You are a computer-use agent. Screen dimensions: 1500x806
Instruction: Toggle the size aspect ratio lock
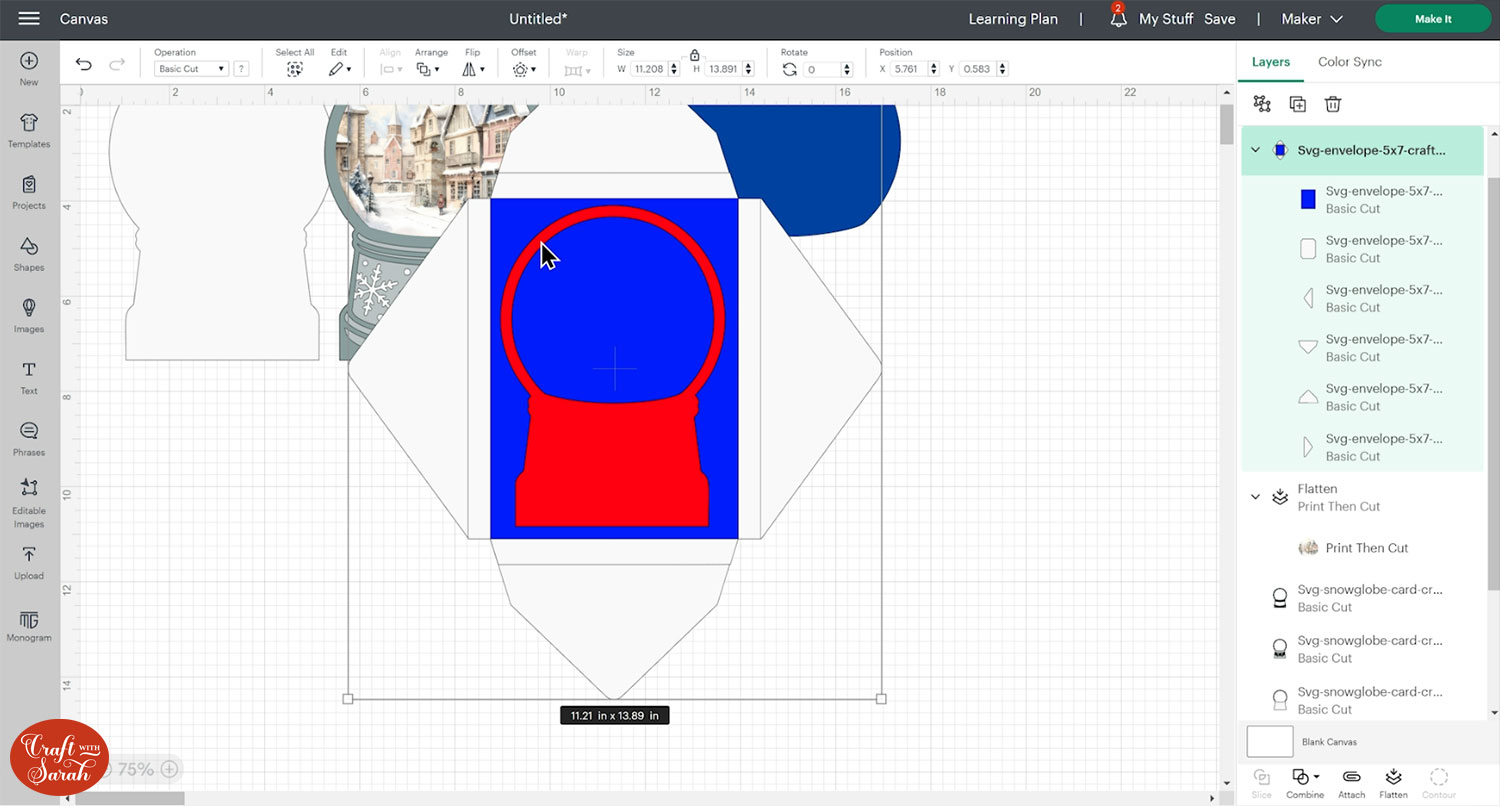[x=695, y=55]
